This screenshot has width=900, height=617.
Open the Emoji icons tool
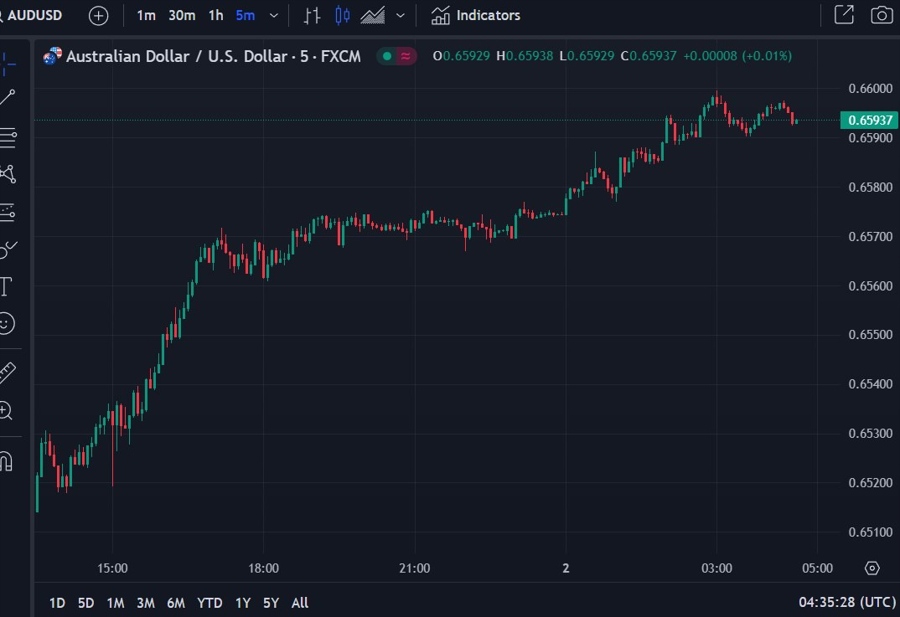tap(6, 323)
